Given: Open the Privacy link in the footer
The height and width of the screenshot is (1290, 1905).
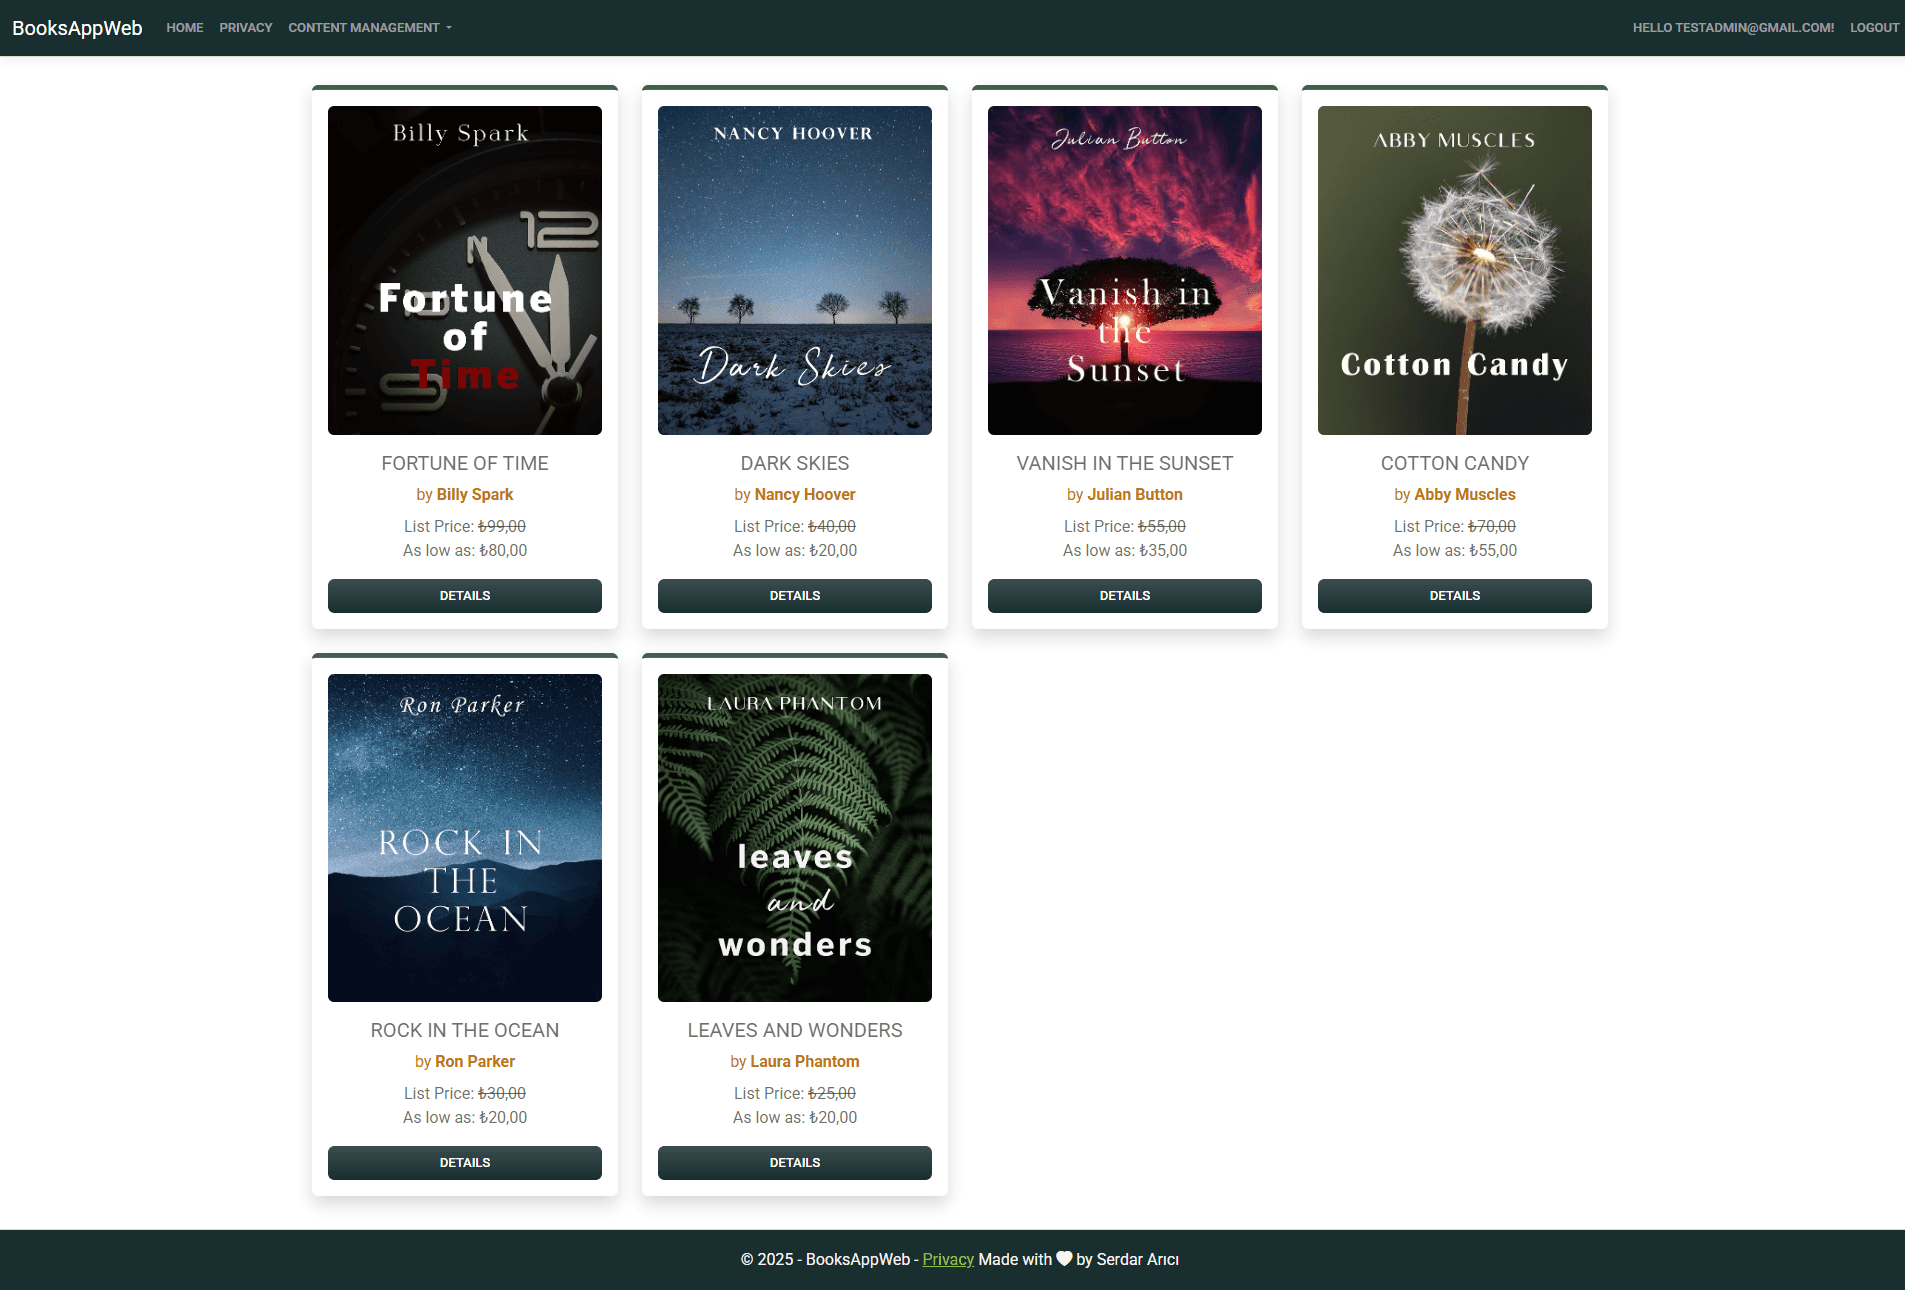Looking at the screenshot, I should [x=948, y=1259].
